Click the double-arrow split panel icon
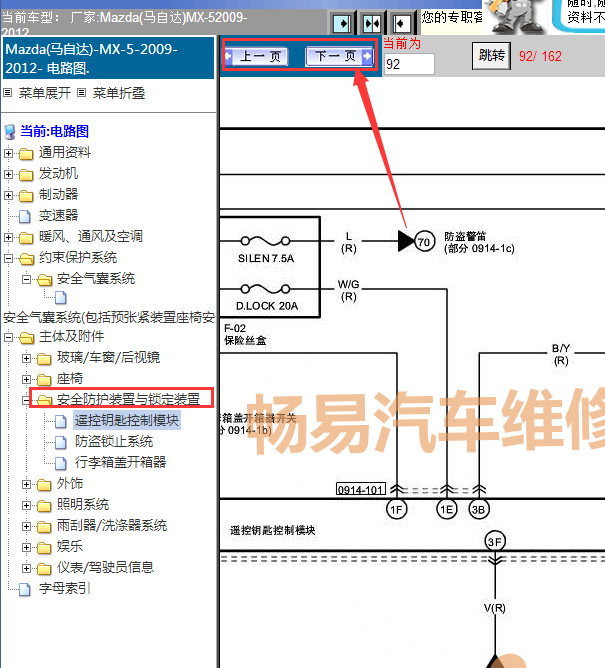605x668 pixels. point(372,23)
